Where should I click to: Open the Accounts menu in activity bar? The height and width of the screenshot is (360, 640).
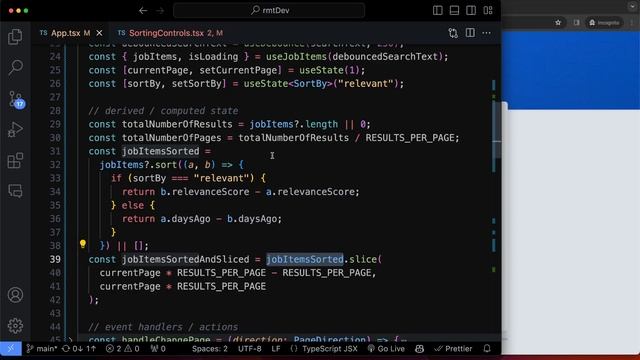15,295
